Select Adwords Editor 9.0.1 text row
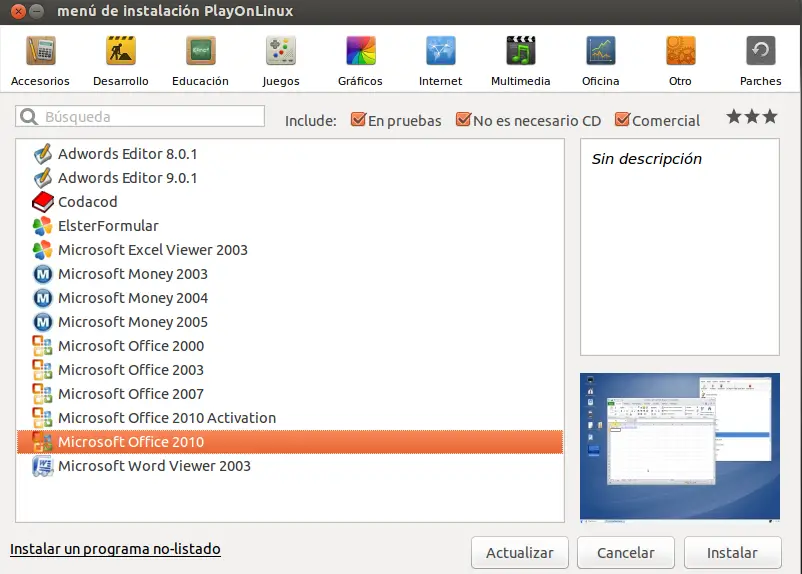802x574 pixels. (x=127, y=178)
